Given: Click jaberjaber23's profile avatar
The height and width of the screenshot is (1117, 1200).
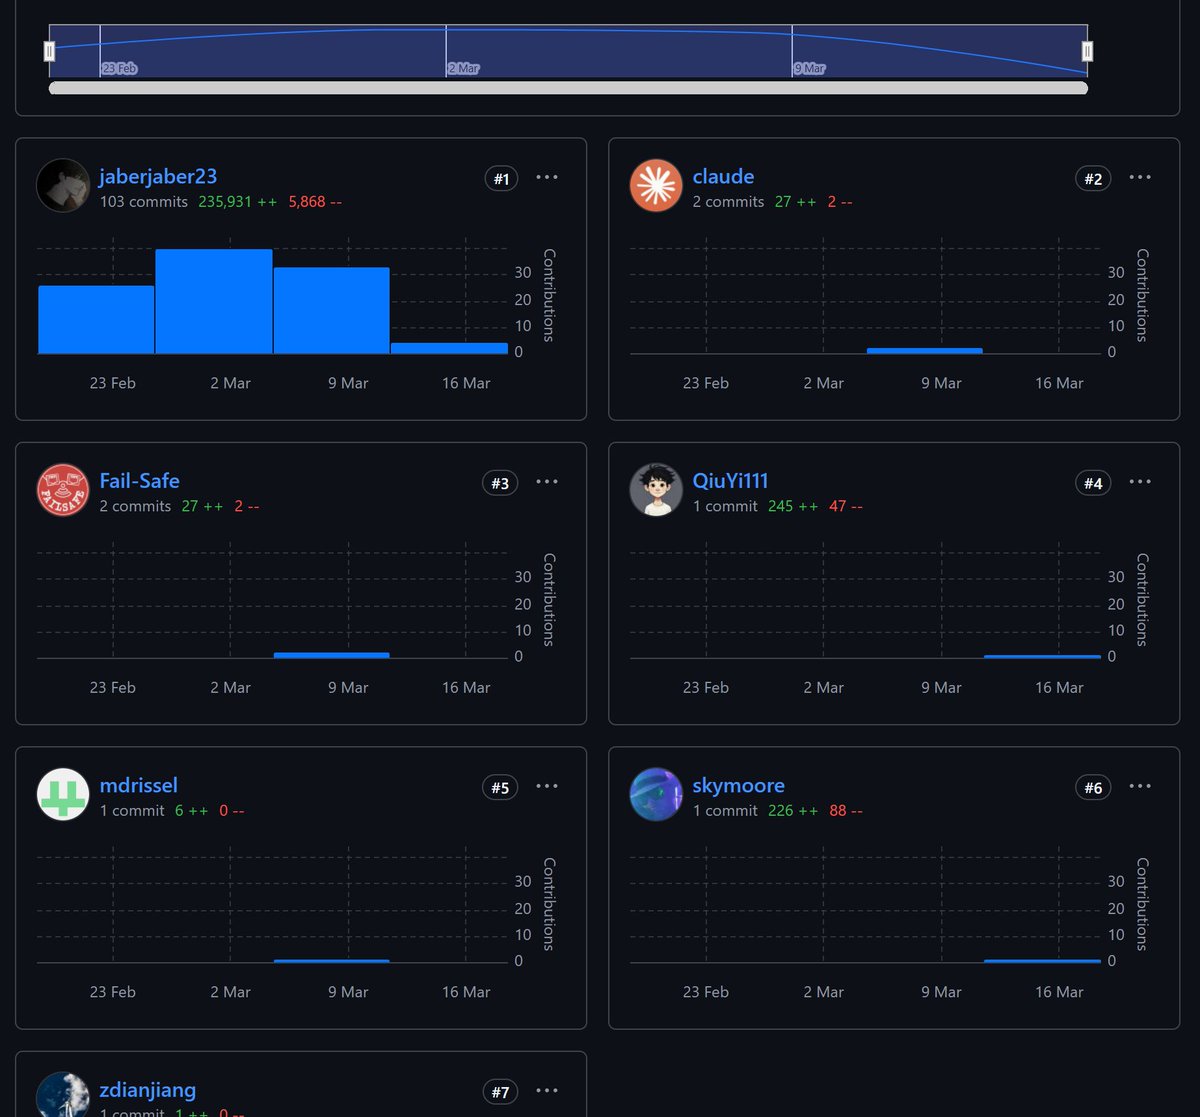Looking at the screenshot, I should pyautogui.click(x=63, y=185).
